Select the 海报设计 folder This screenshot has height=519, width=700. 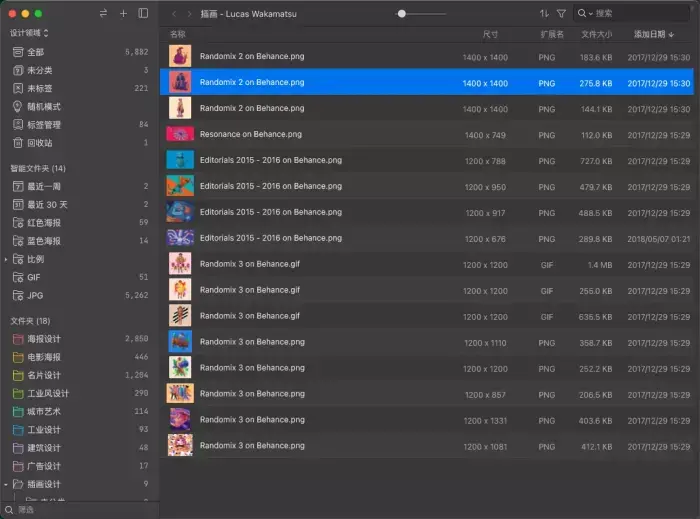pyautogui.click(x=43, y=339)
